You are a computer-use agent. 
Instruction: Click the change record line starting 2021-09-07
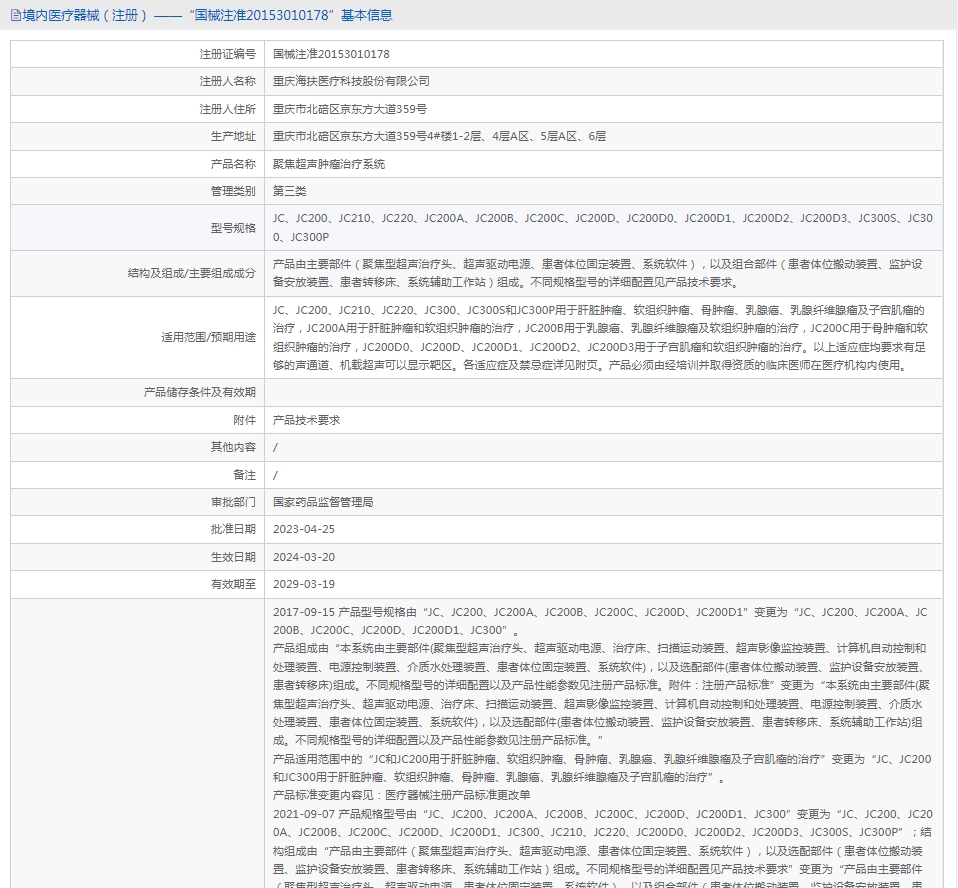tap(602, 814)
